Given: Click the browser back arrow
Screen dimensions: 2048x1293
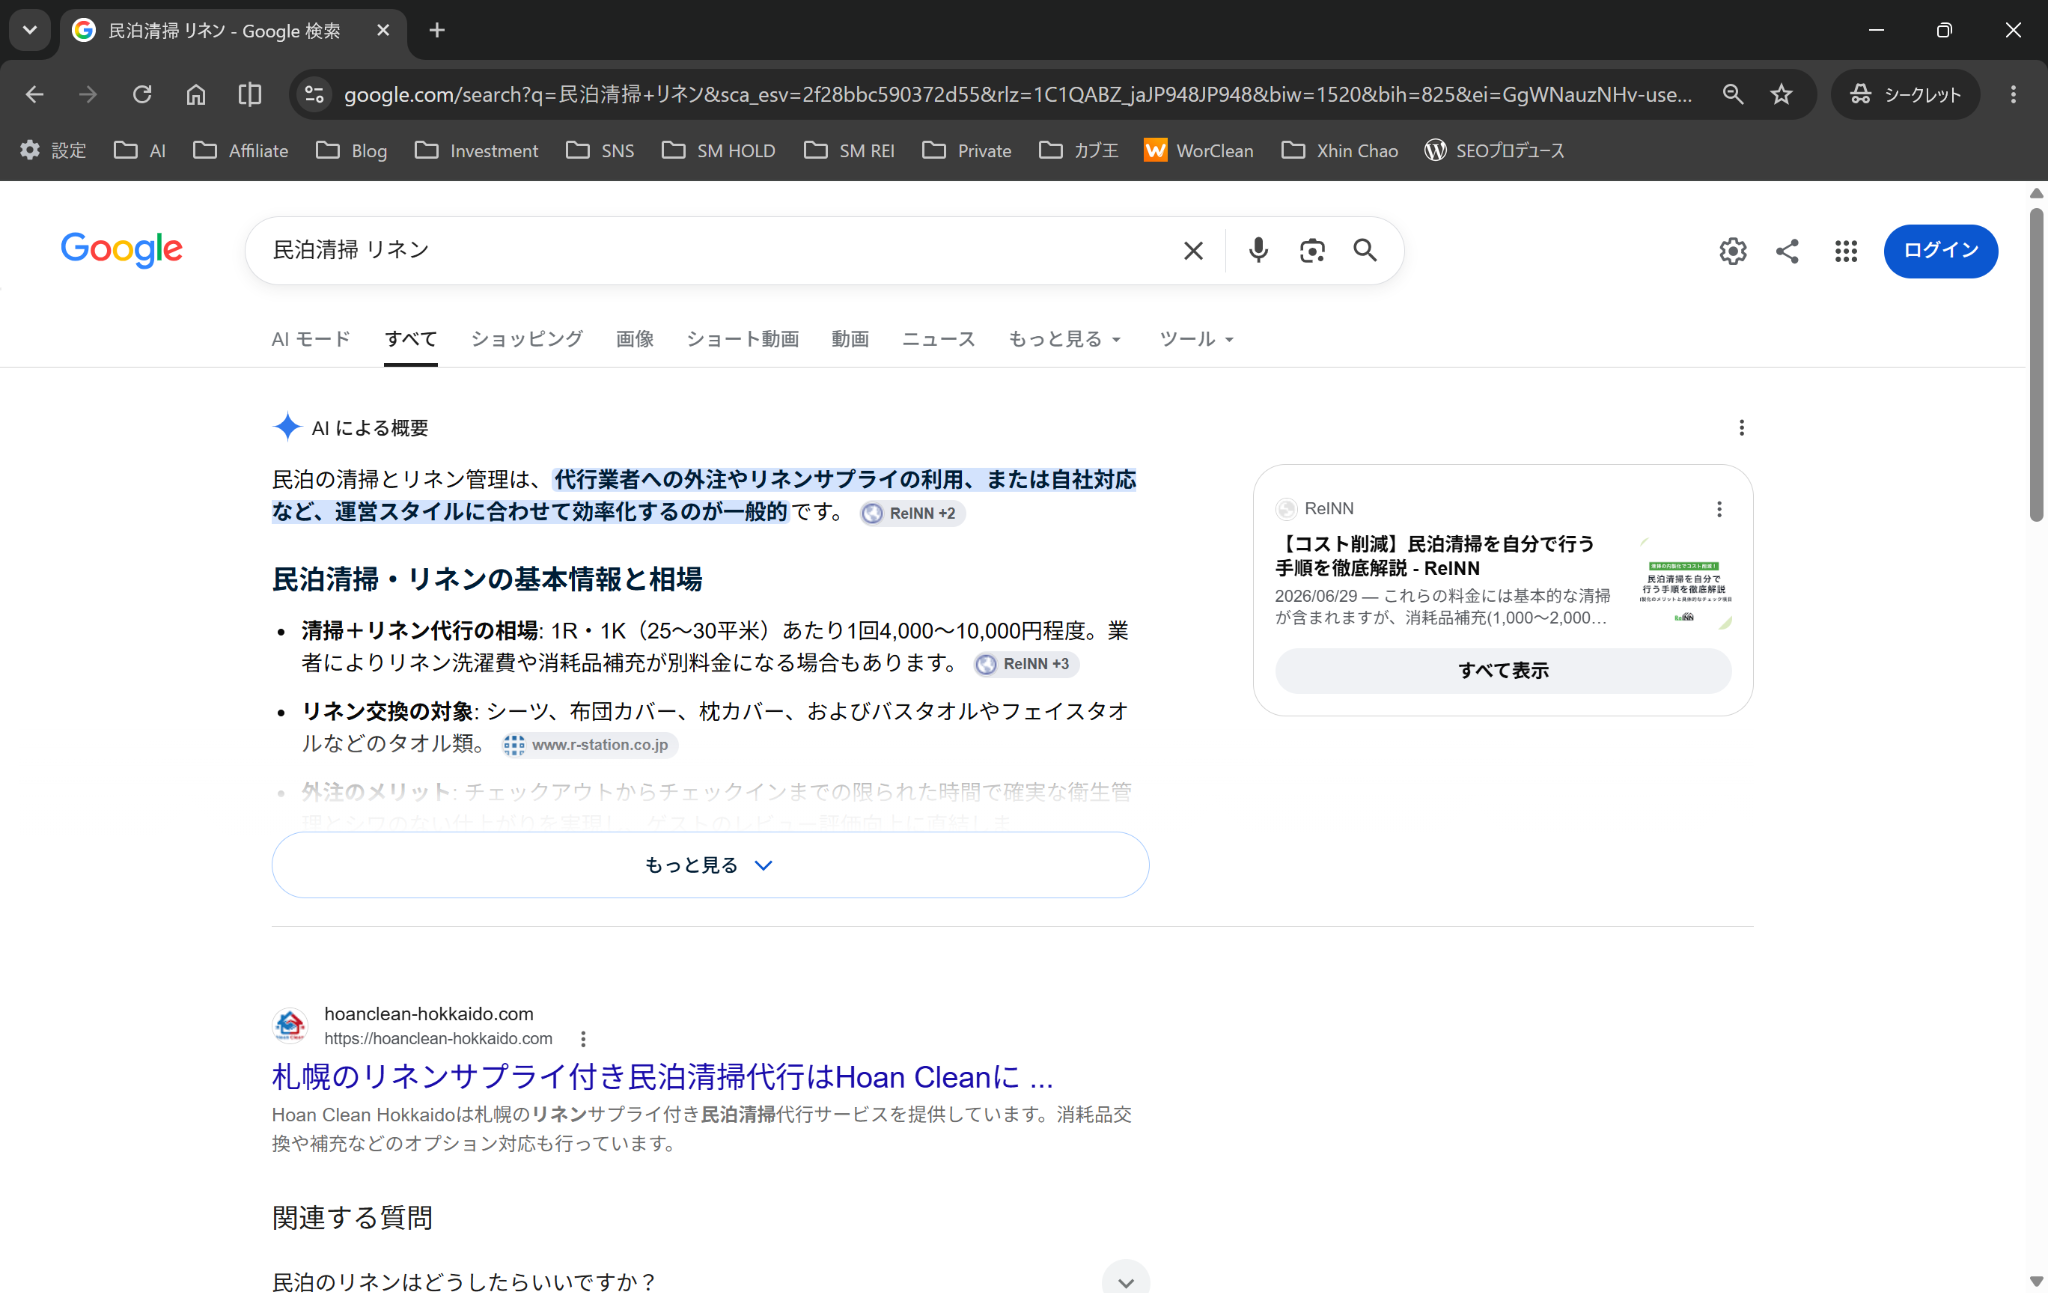Looking at the screenshot, I should pos(35,94).
